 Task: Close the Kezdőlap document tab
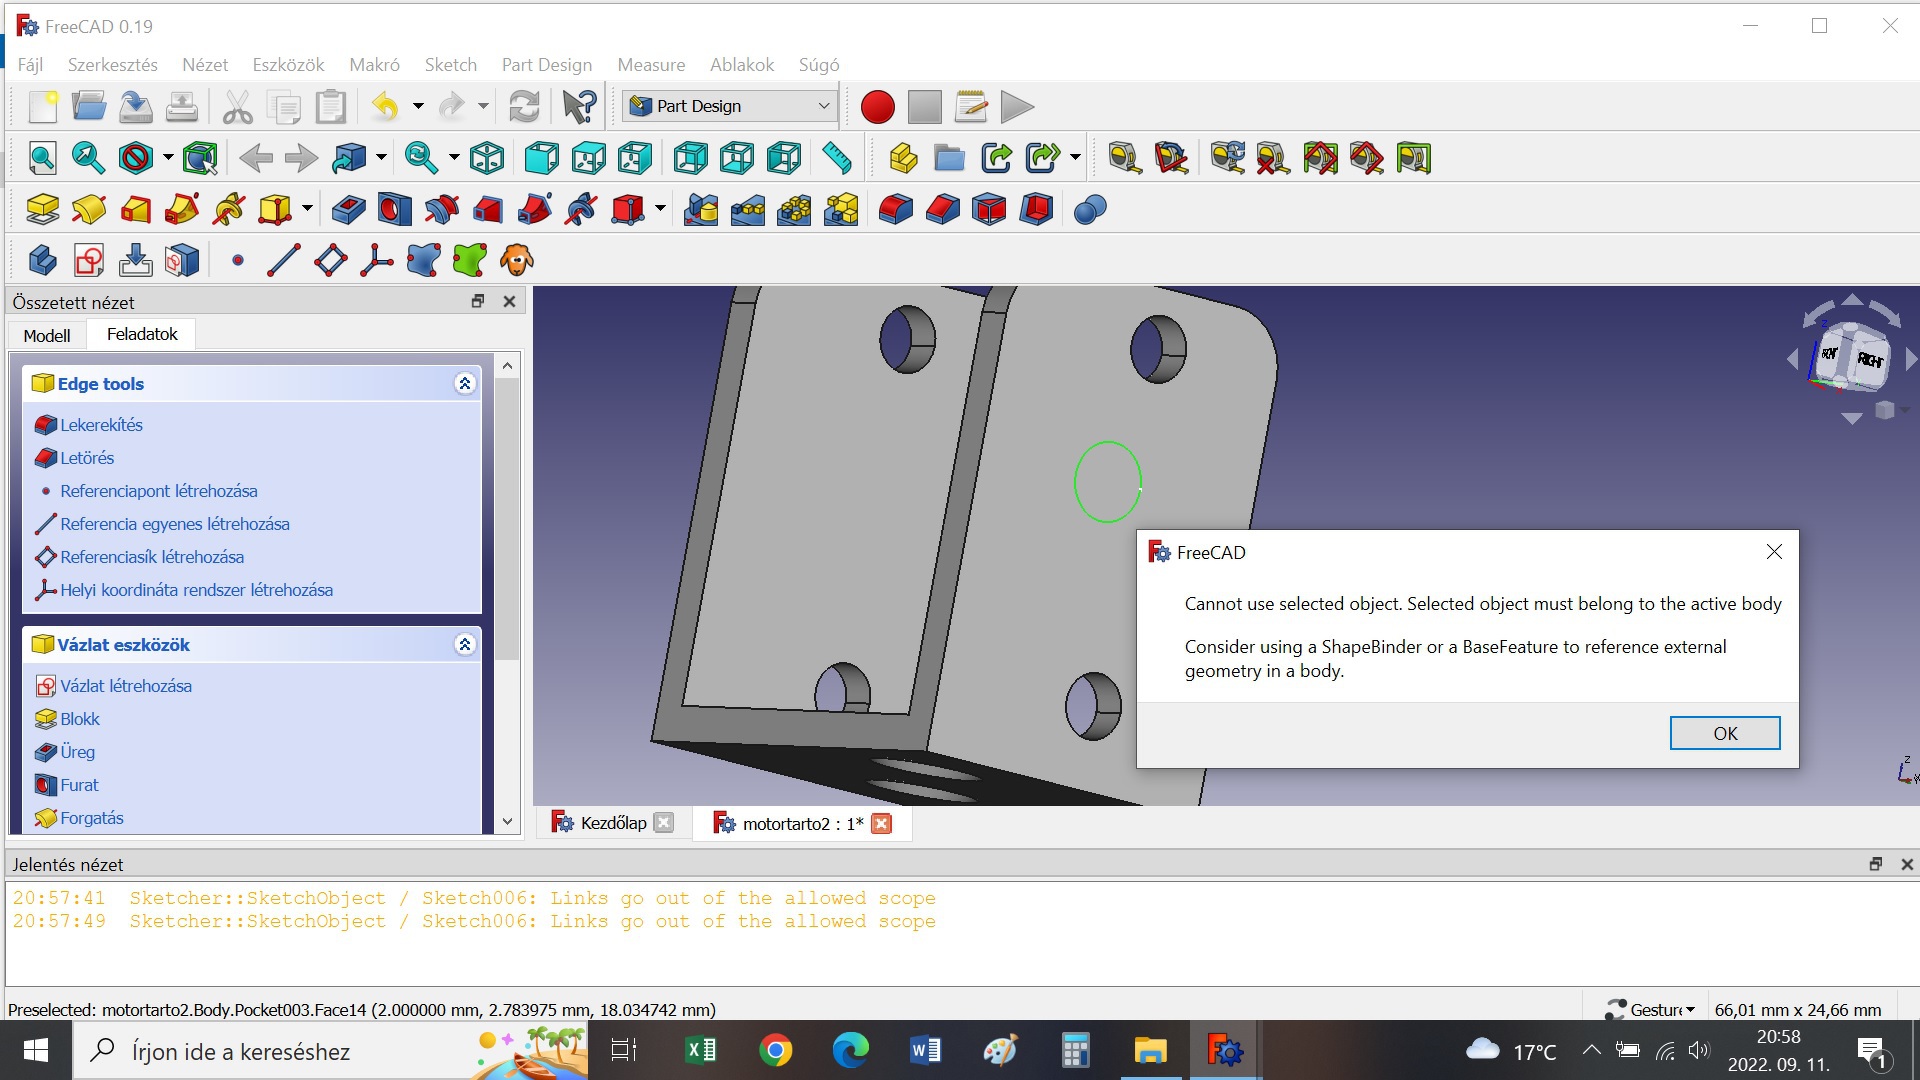tap(664, 823)
